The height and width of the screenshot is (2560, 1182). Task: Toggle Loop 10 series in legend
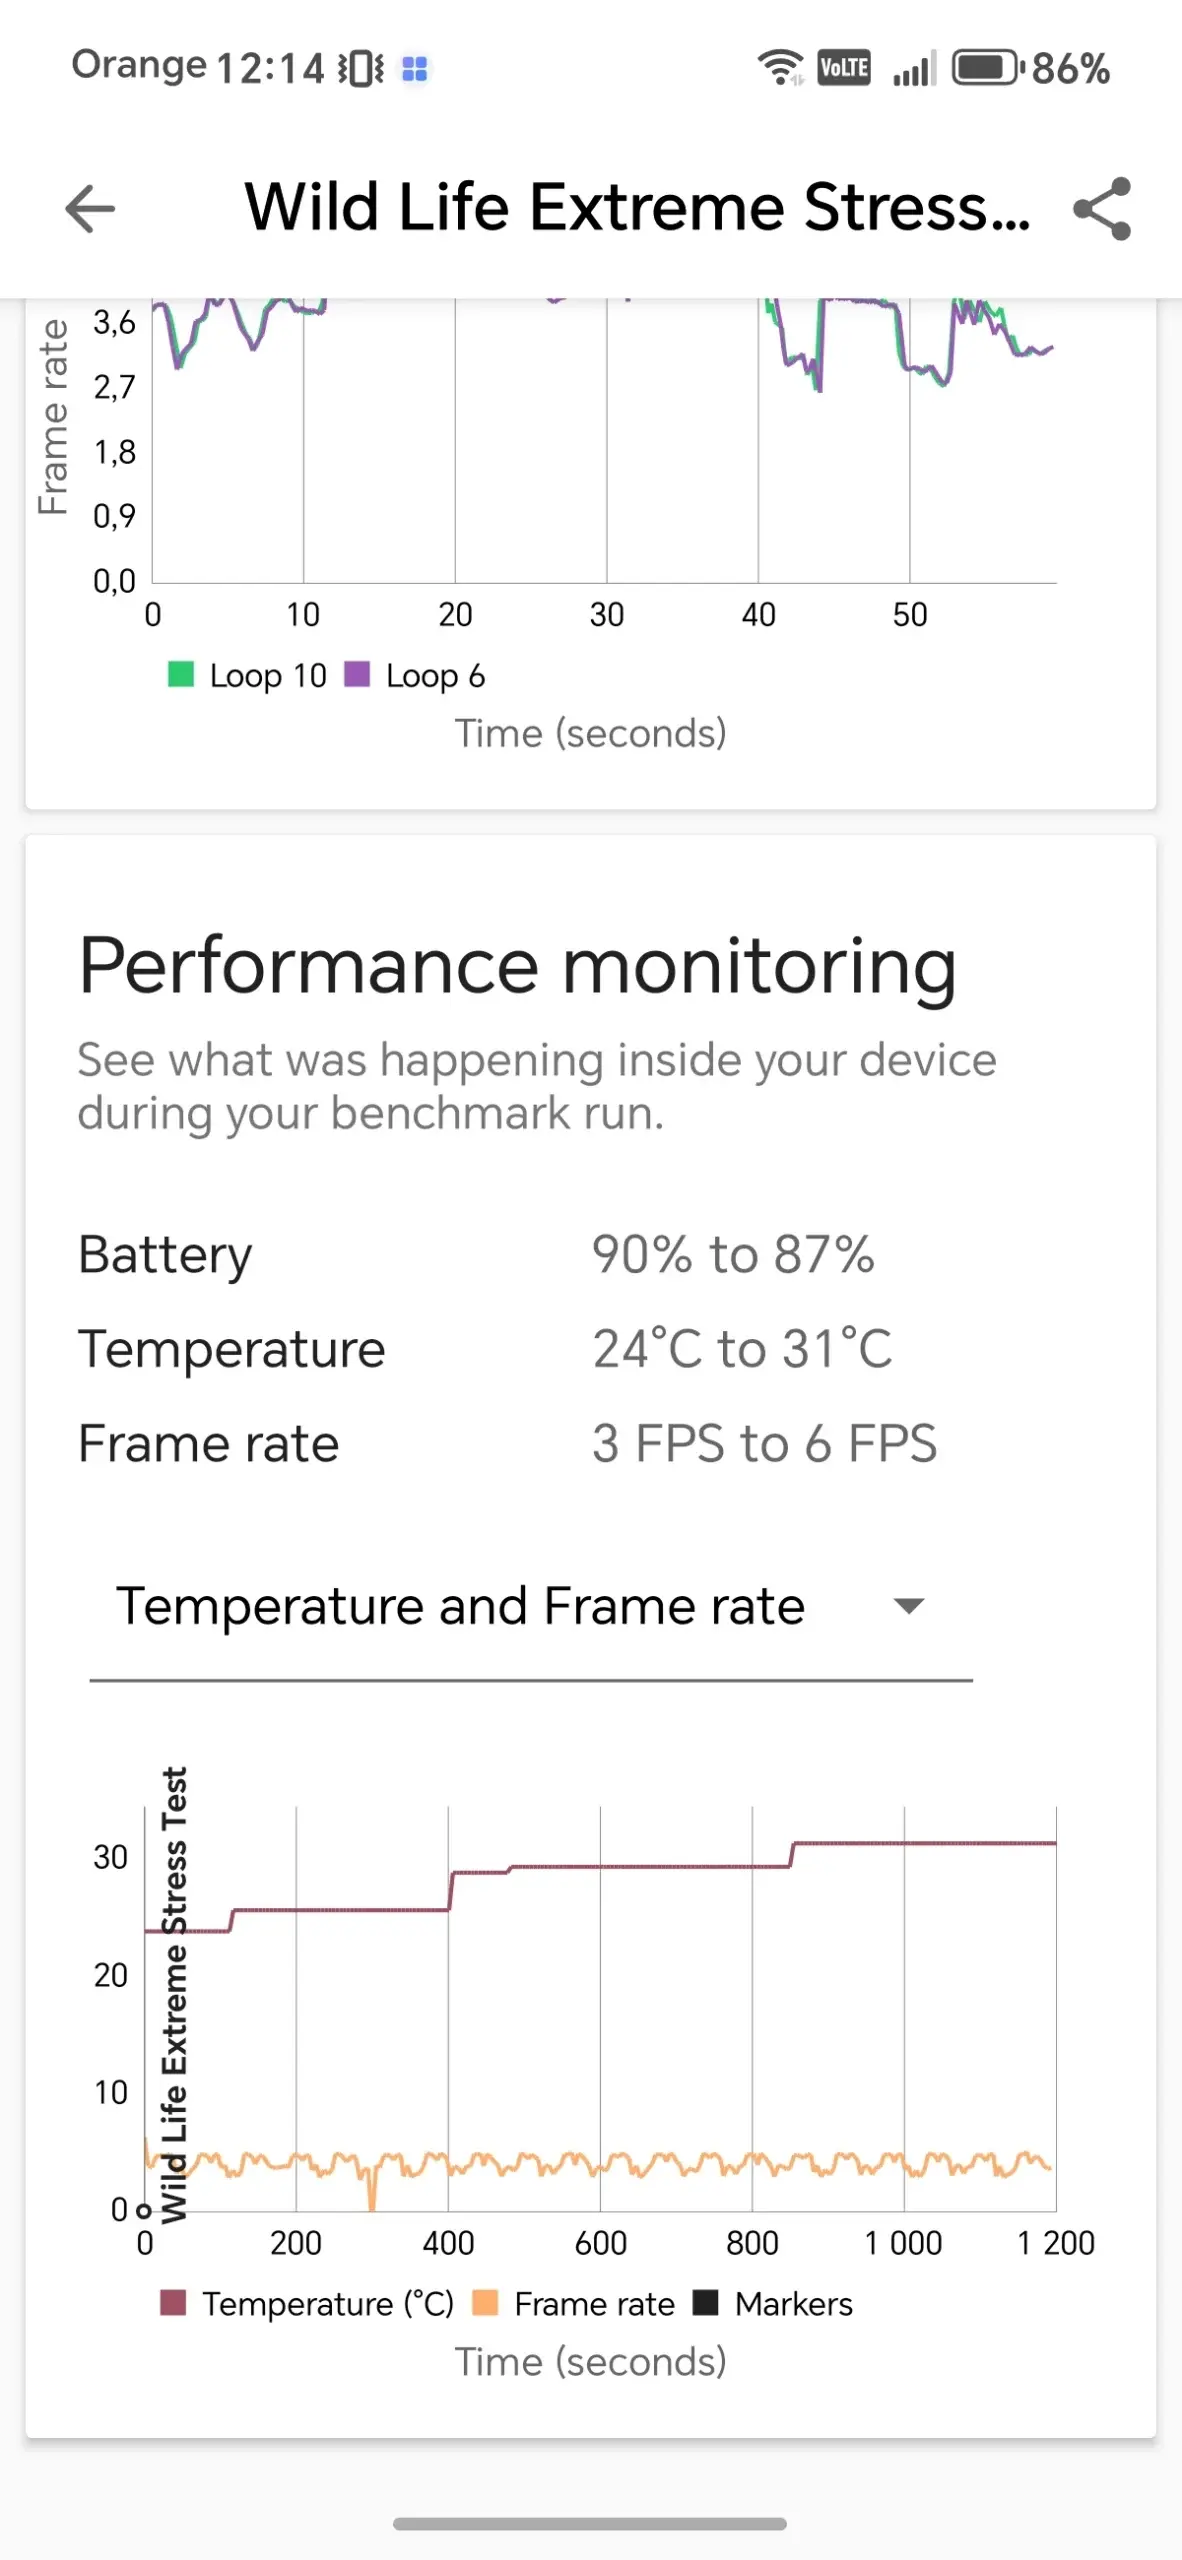tap(248, 676)
